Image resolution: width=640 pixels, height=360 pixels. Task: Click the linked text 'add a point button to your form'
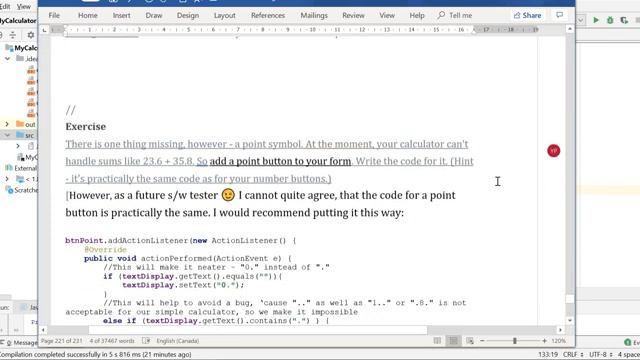280,161
